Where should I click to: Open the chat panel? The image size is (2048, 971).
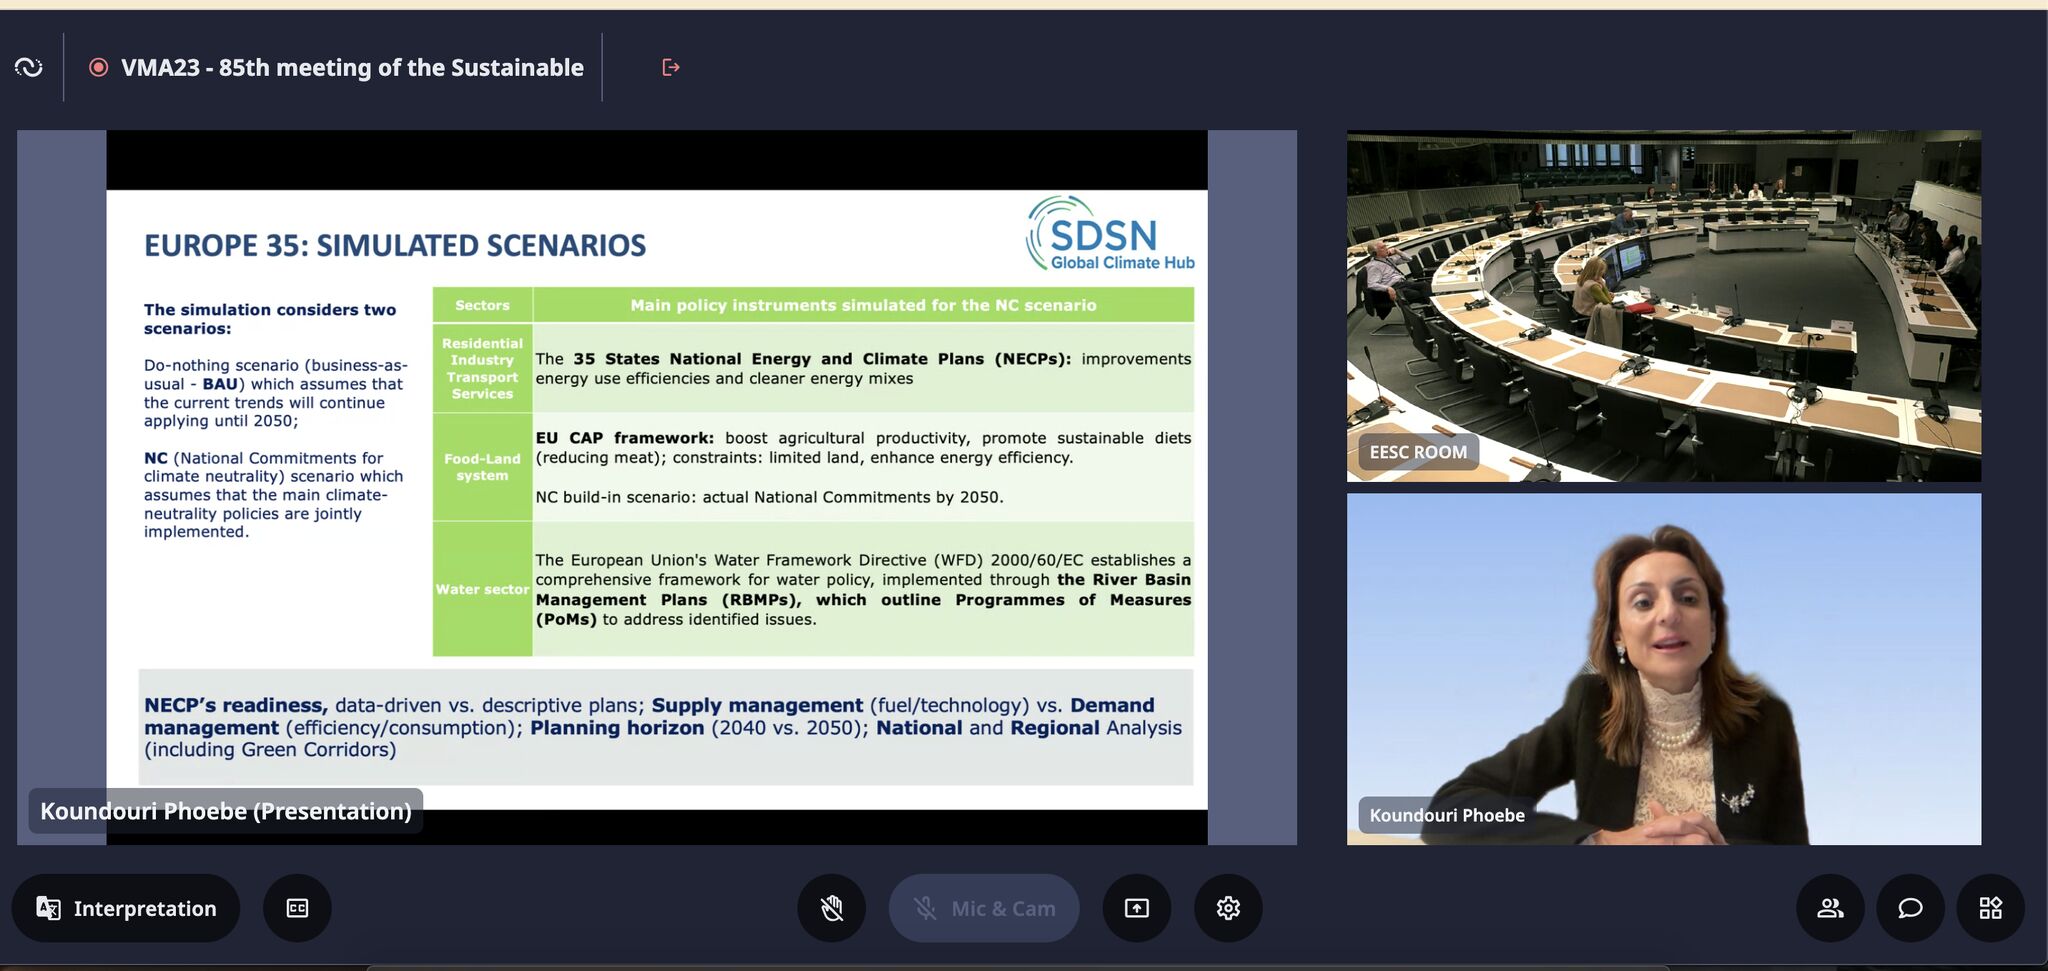pos(1910,908)
